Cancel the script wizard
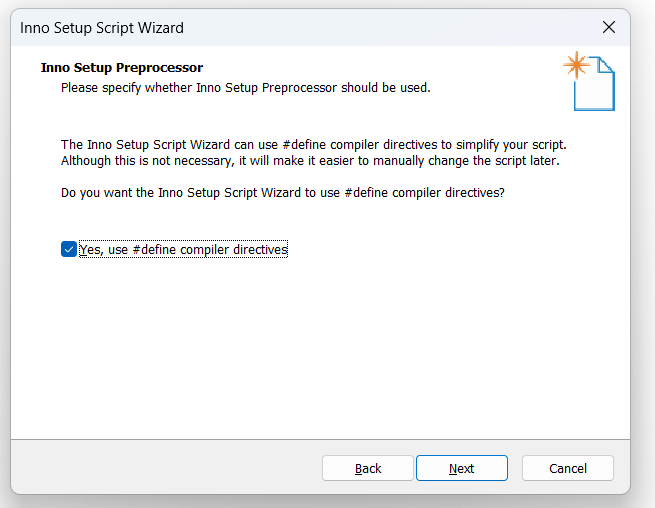 pos(568,468)
